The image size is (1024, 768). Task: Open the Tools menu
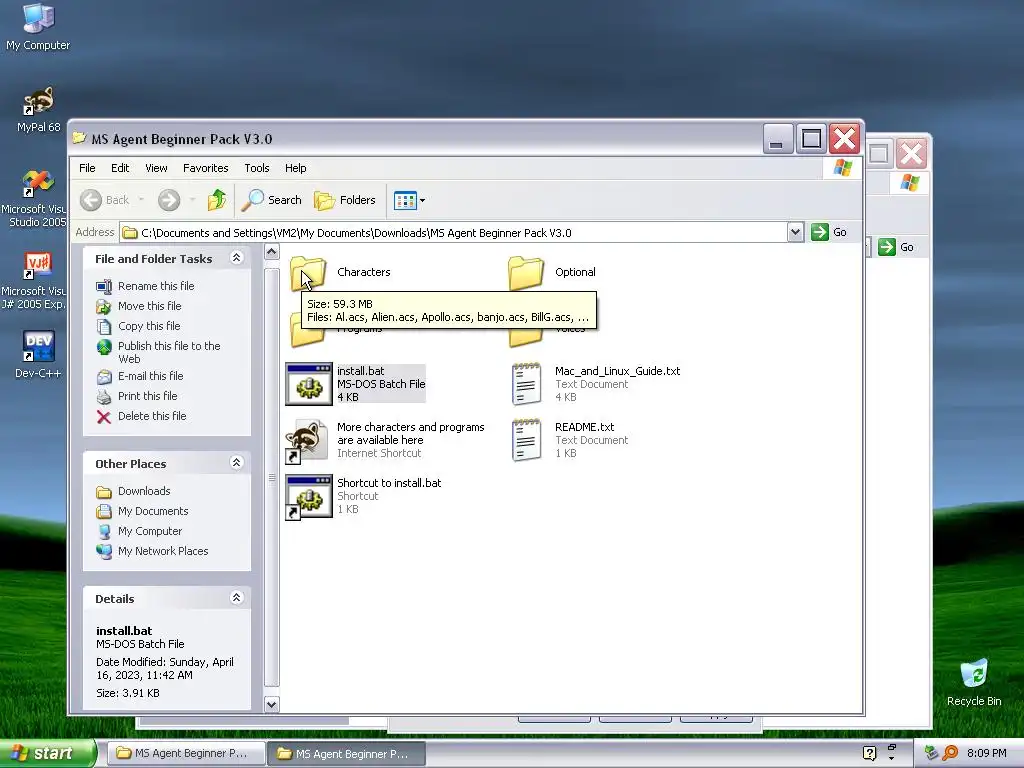pyautogui.click(x=257, y=168)
